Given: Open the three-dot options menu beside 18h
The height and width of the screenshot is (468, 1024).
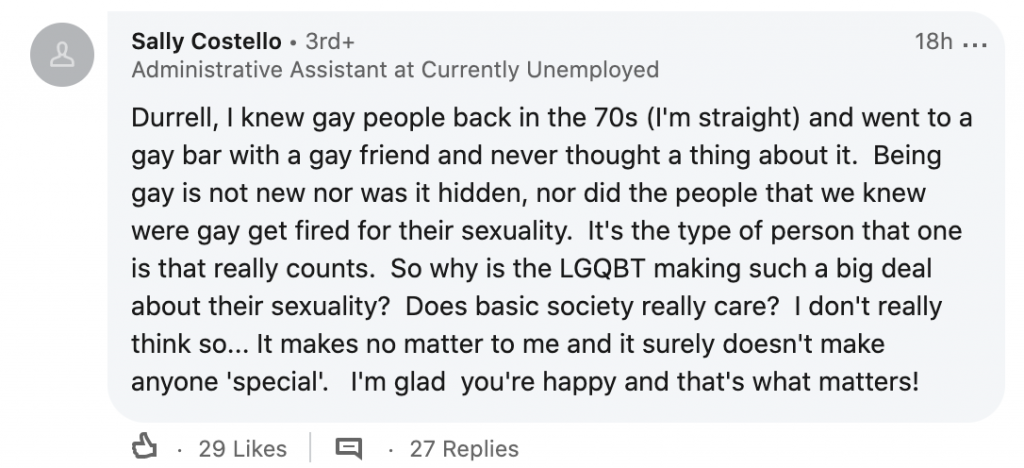Looking at the screenshot, I should [x=975, y=44].
